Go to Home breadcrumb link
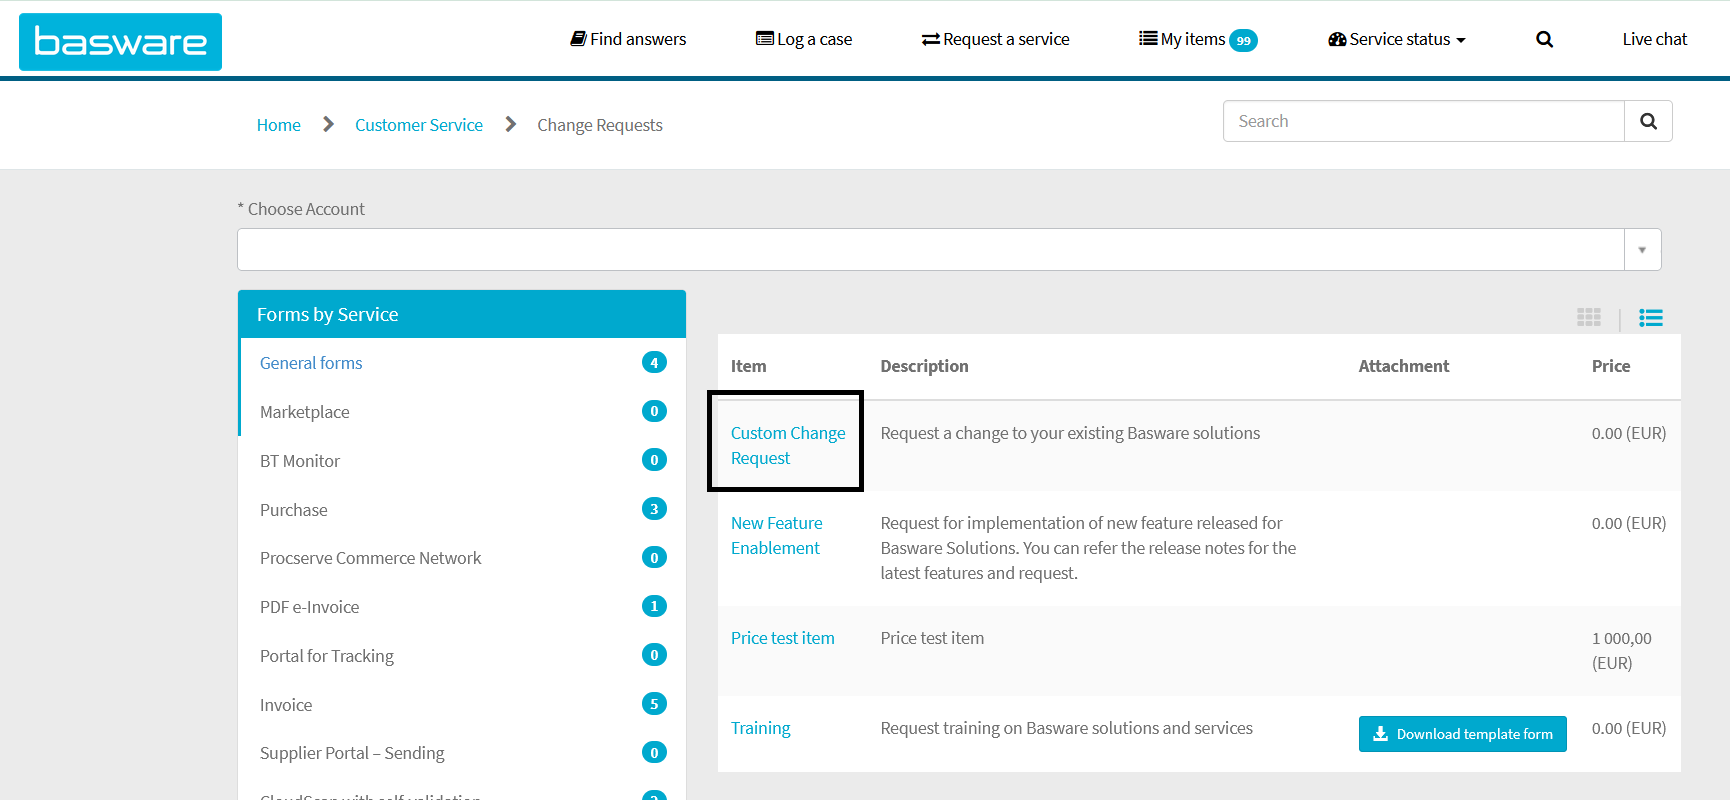This screenshot has width=1730, height=800. click(278, 125)
